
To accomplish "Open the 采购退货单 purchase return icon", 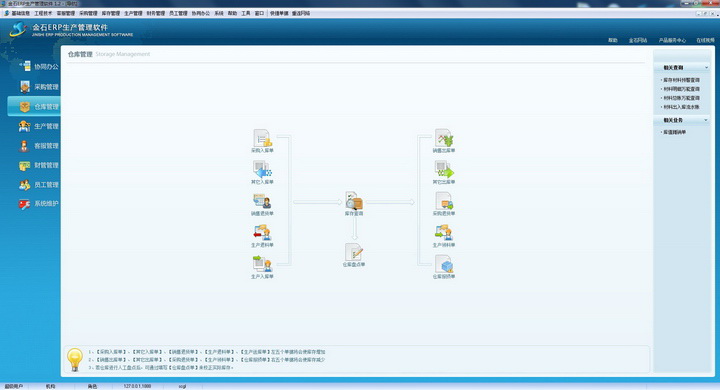I will click(x=444, y=201).
